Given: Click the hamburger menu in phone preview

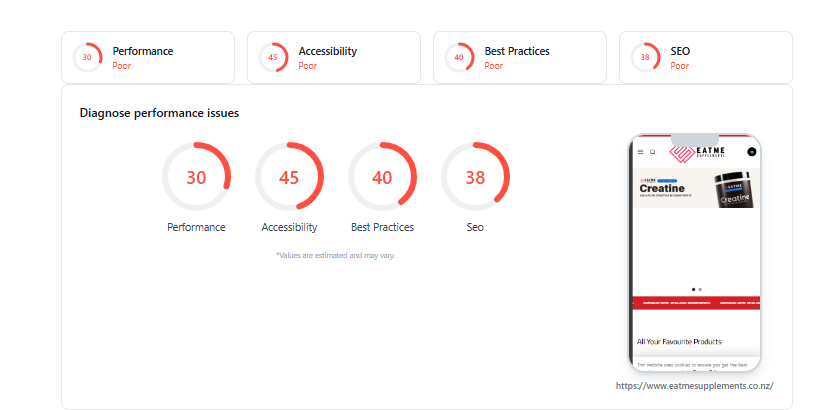Looking at the screenshot, I should (641, 152).
